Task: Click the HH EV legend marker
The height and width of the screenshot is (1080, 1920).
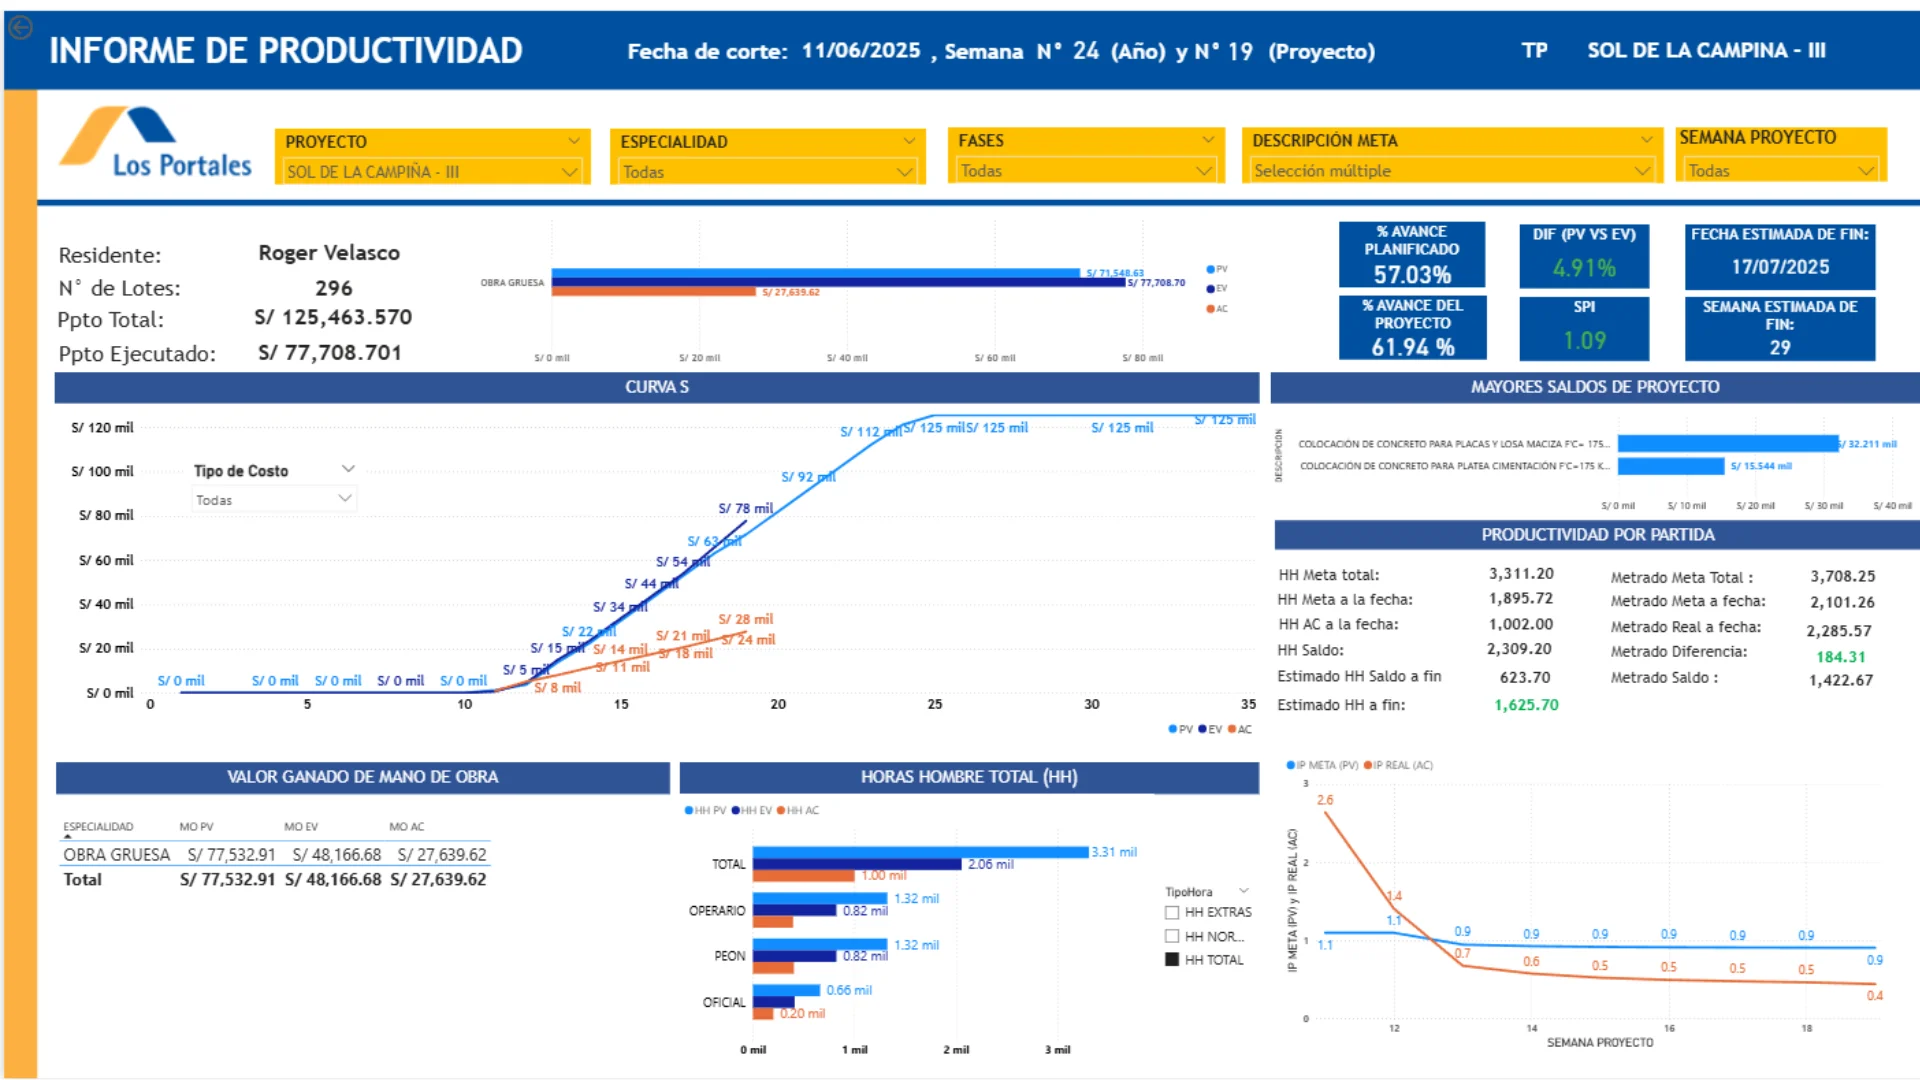Action: click(736, 810)
